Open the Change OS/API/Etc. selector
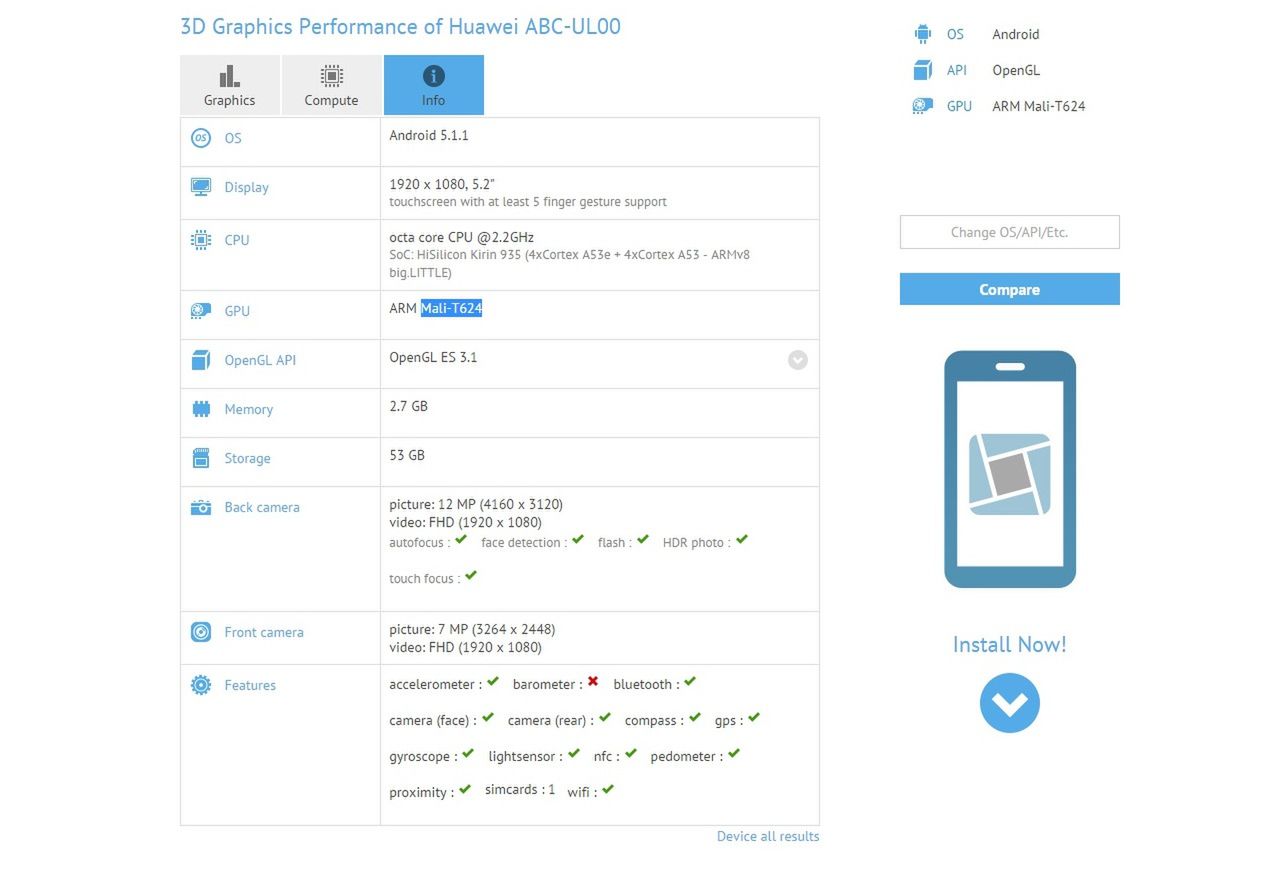 [1010, 232]
